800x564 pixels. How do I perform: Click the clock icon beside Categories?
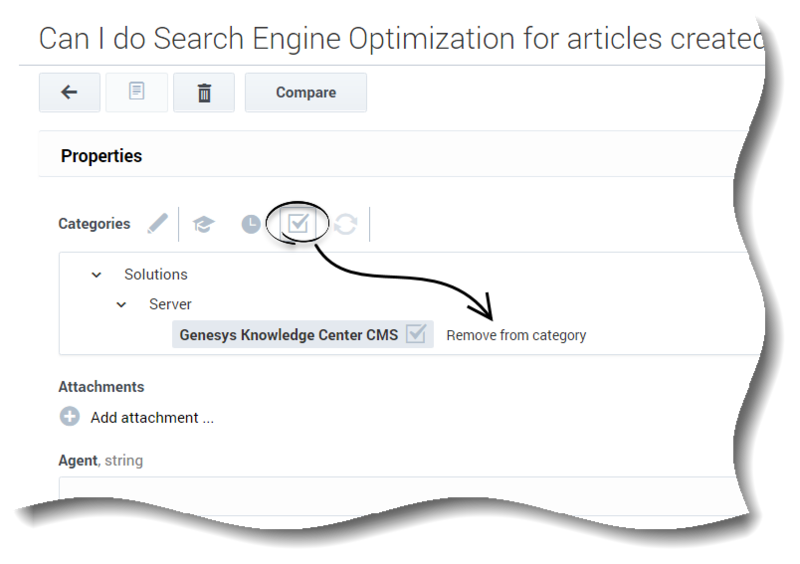click(x=251, y=224)
